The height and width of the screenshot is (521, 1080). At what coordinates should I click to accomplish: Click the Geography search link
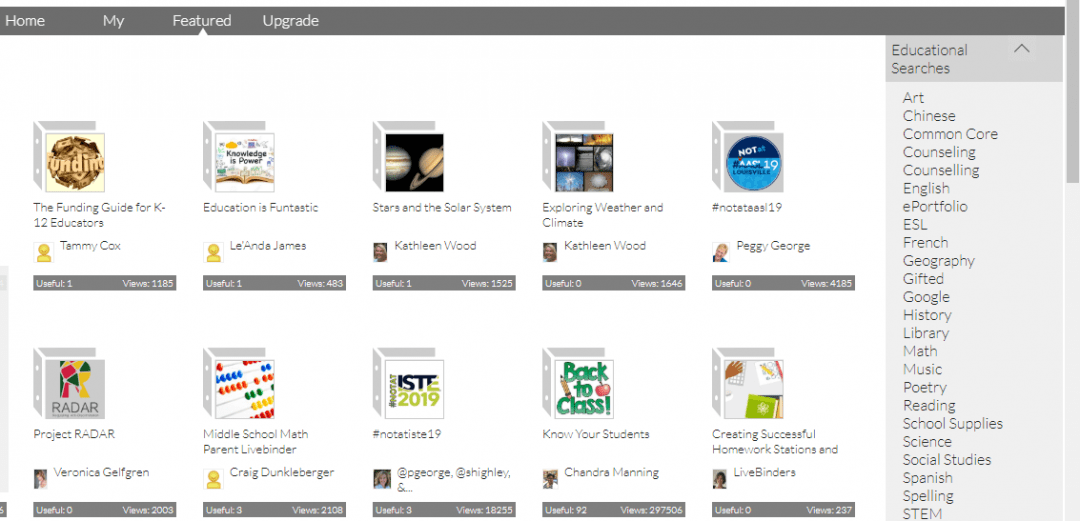[x=938, y=261]
